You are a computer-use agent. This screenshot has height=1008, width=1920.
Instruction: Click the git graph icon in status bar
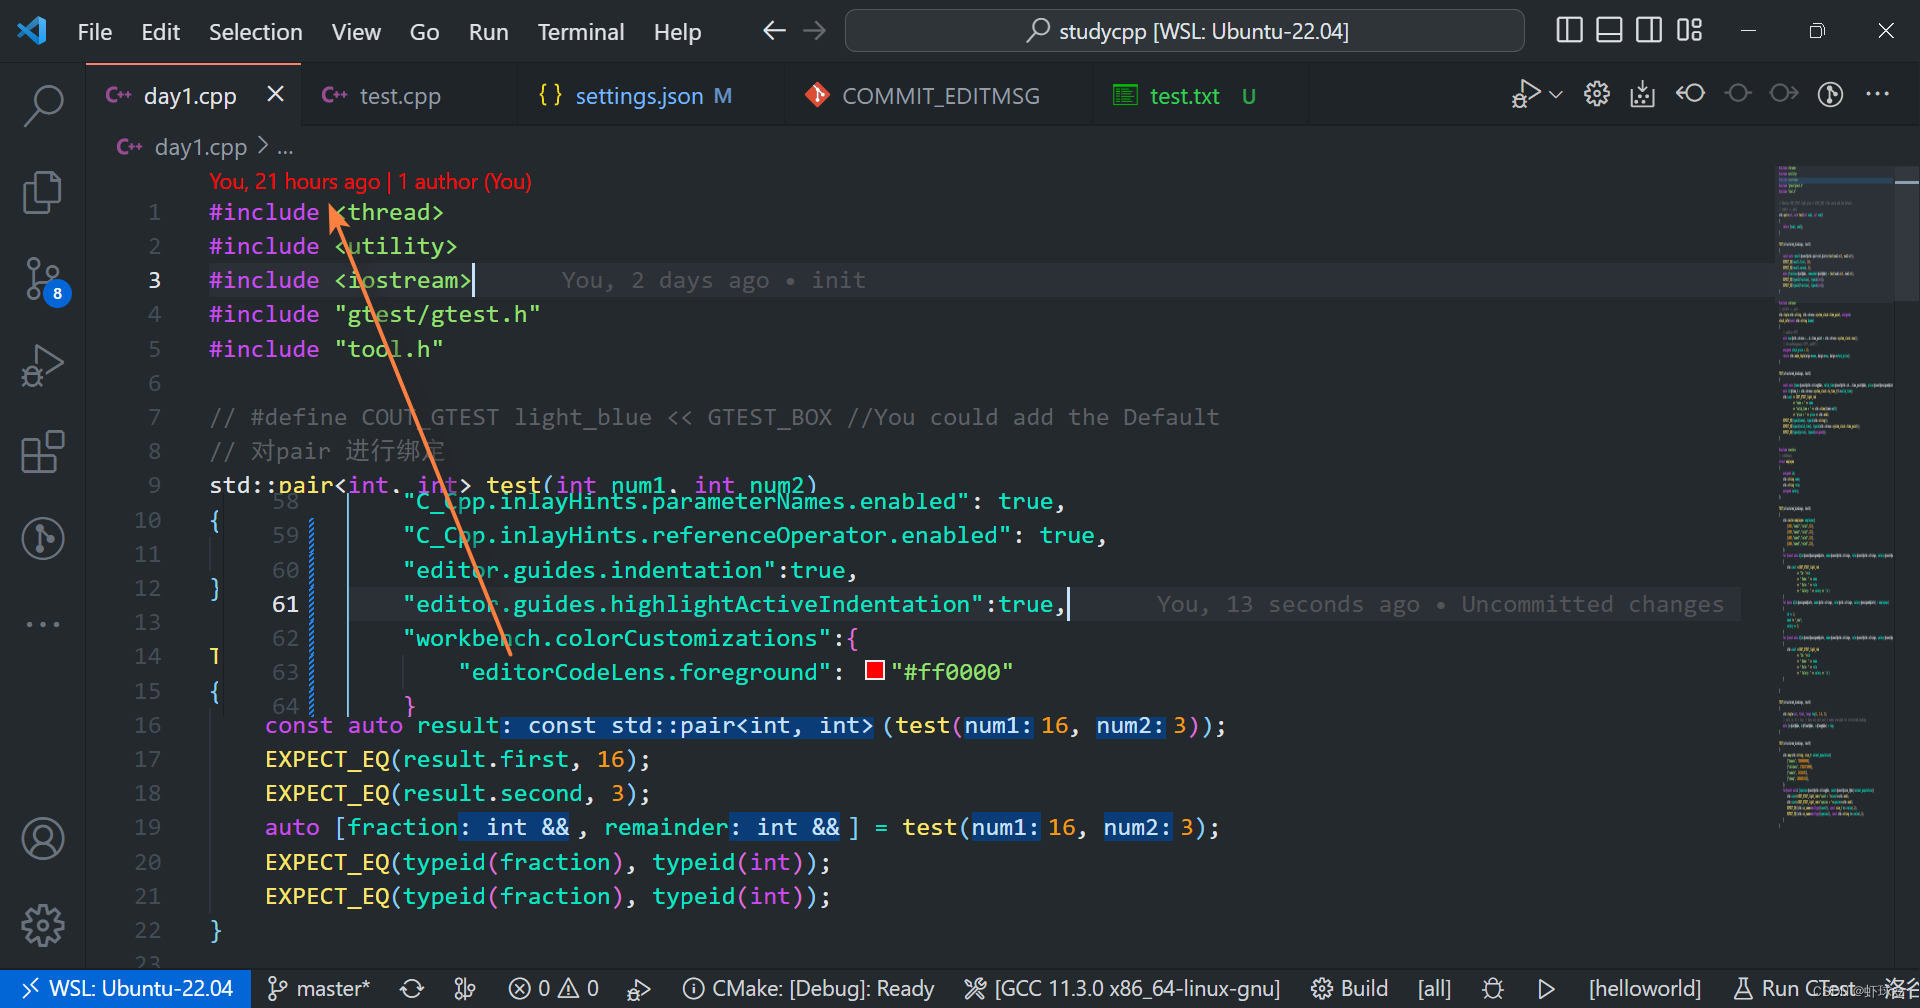[465, 988]
